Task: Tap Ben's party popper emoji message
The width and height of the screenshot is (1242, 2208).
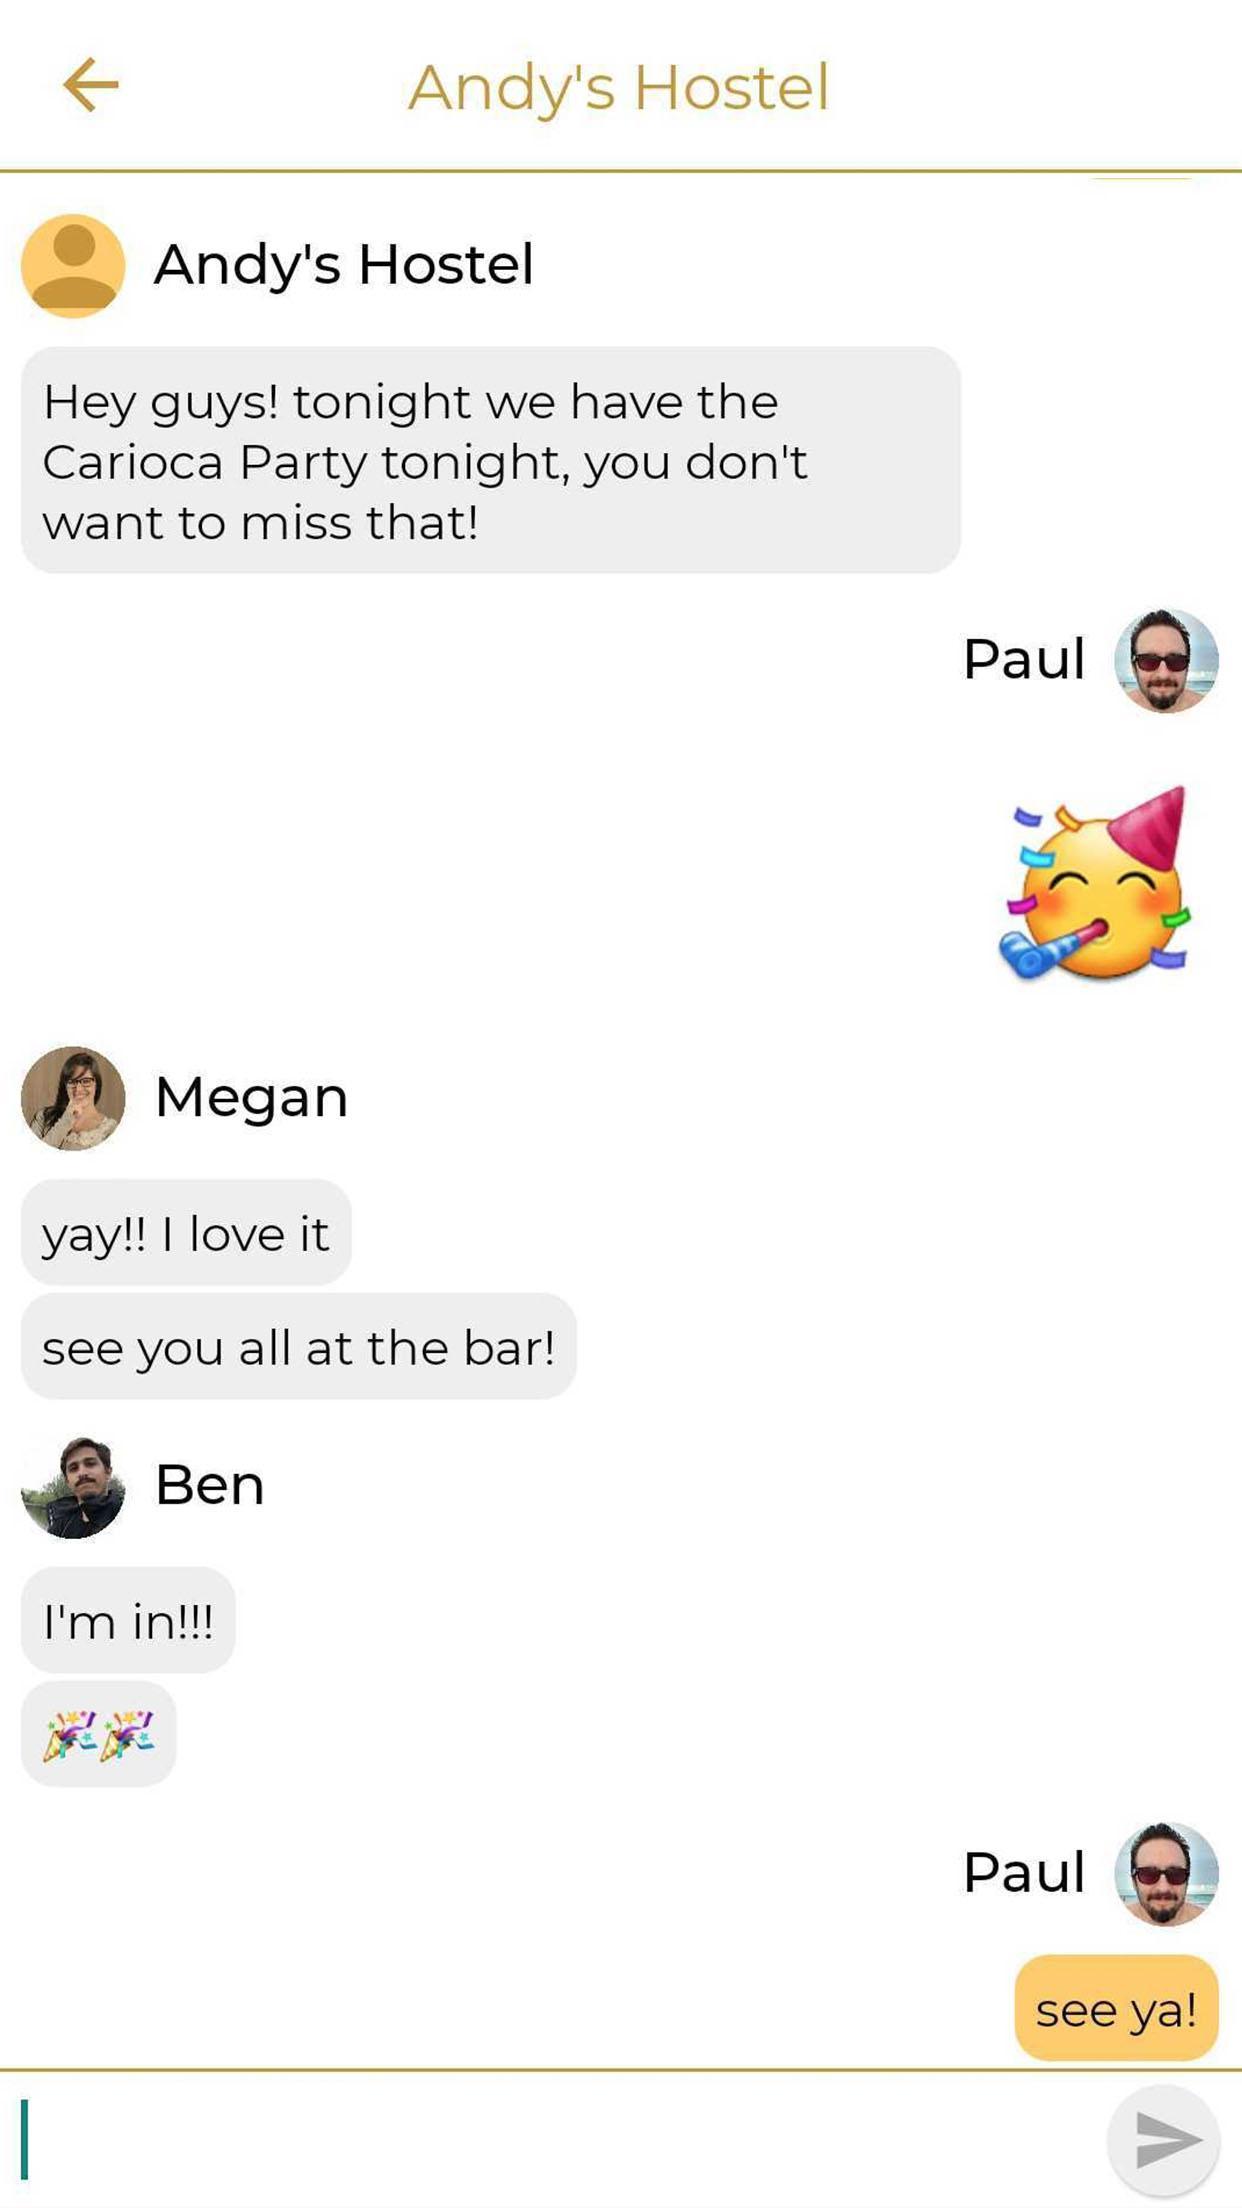Action: click(x=98, y=1734)
